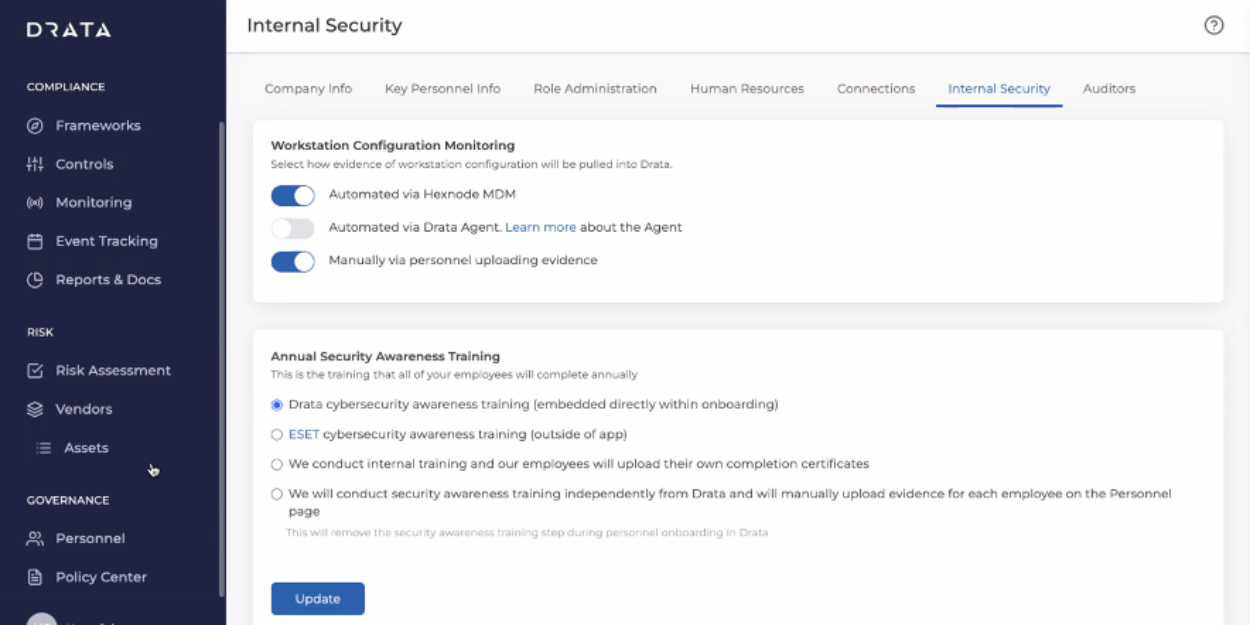
Task: Open the ESET link
Action: point(303,435)
